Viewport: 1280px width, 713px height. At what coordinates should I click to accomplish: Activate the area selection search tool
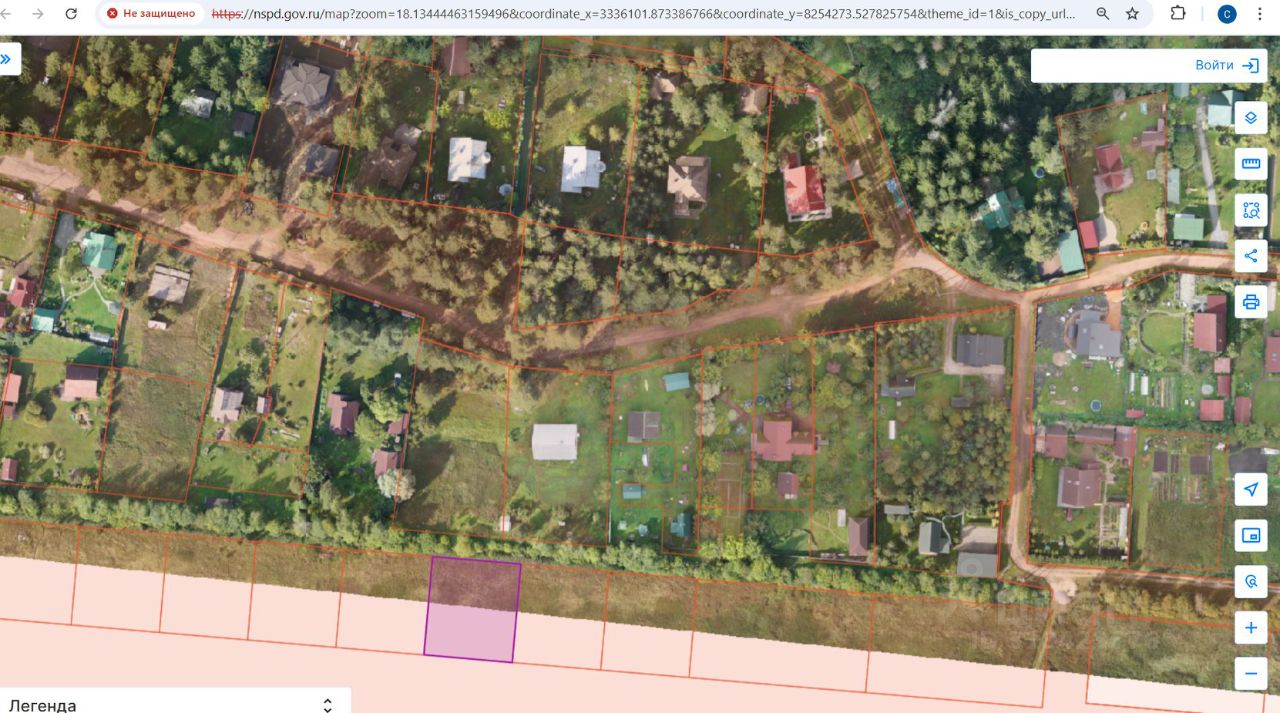(1251, 209)
